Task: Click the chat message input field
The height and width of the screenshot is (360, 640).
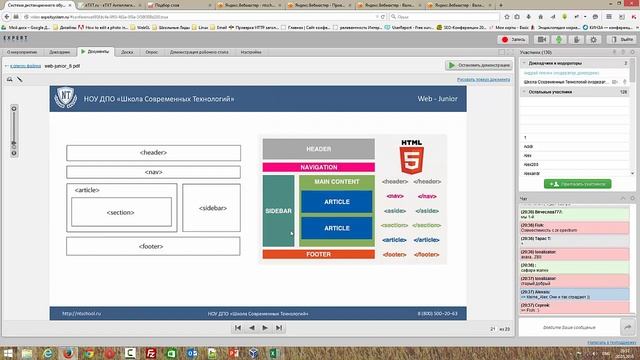Action: tap(569, 327)
